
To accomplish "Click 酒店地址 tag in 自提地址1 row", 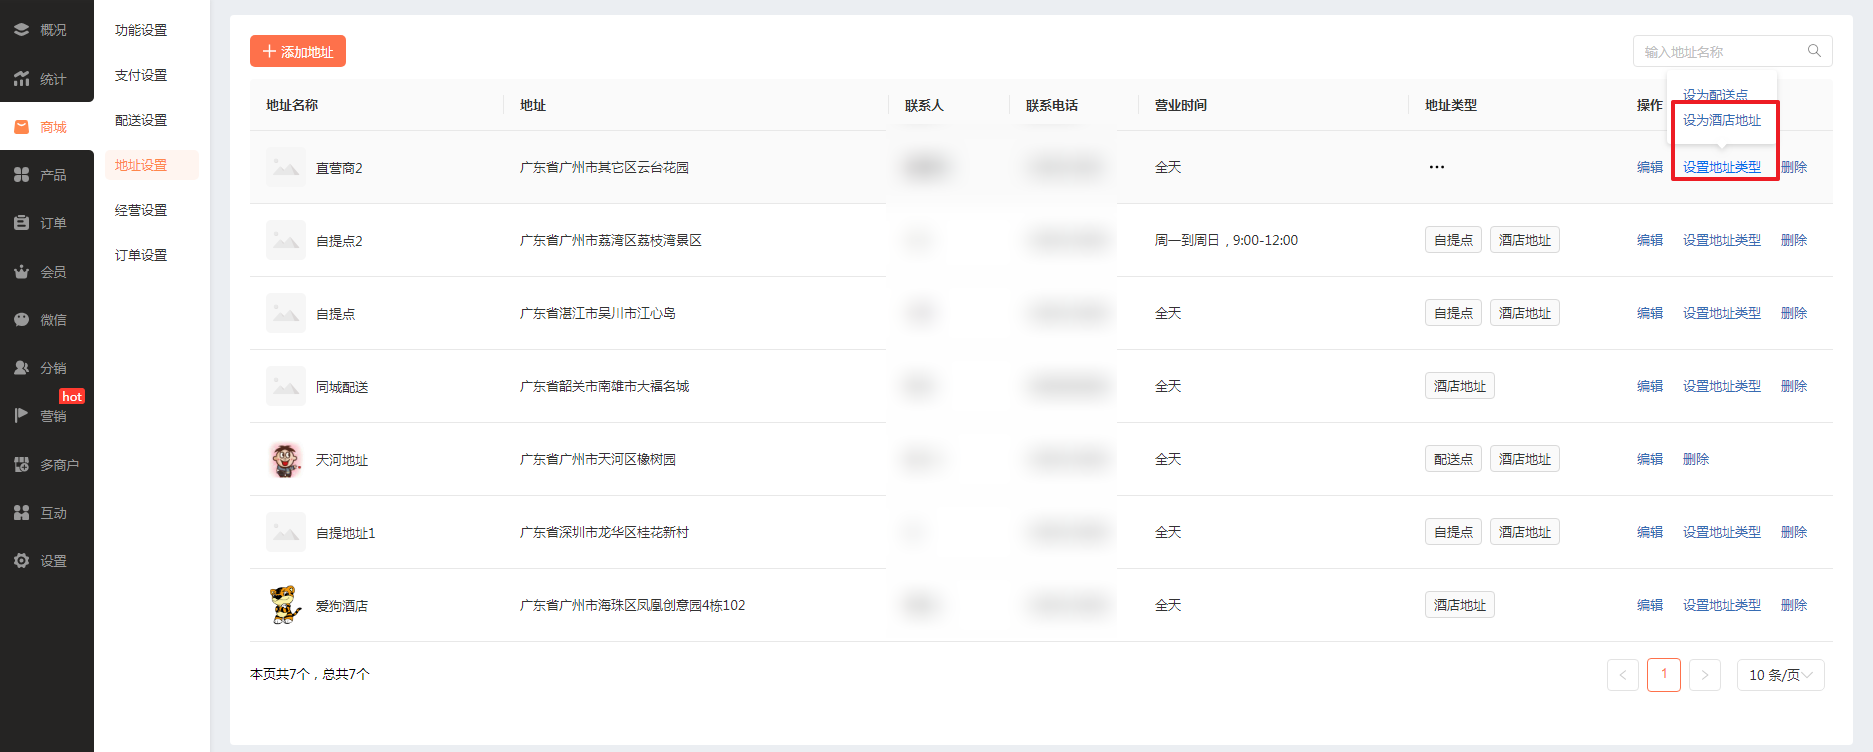I will click(x=1525, y=532).
